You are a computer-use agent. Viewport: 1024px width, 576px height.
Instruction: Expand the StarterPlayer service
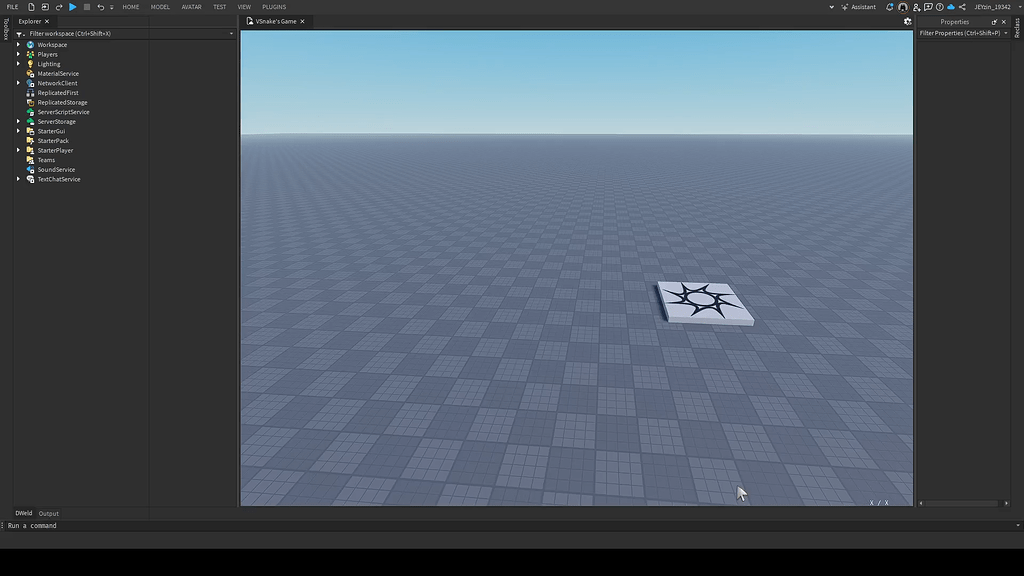point(17,150)
